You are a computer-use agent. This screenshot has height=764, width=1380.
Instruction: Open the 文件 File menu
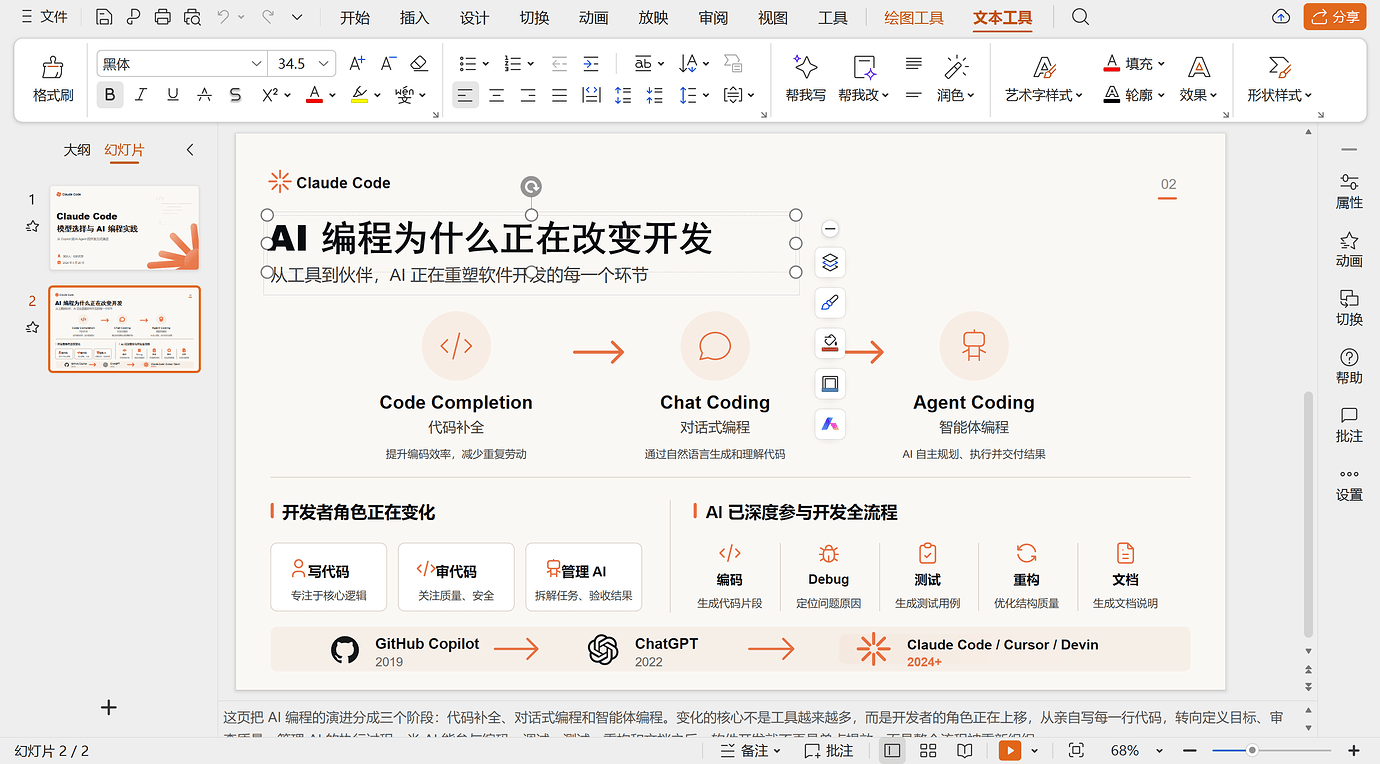coord(44,17)
